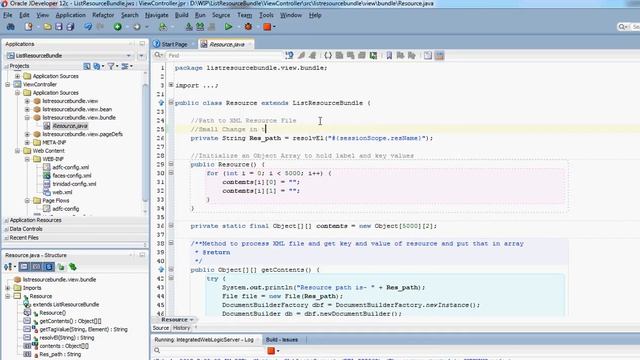Screen dimensions: 640x360
Task: Open the sort options dropdown in Structure
Action: click(x=10, y=267)
